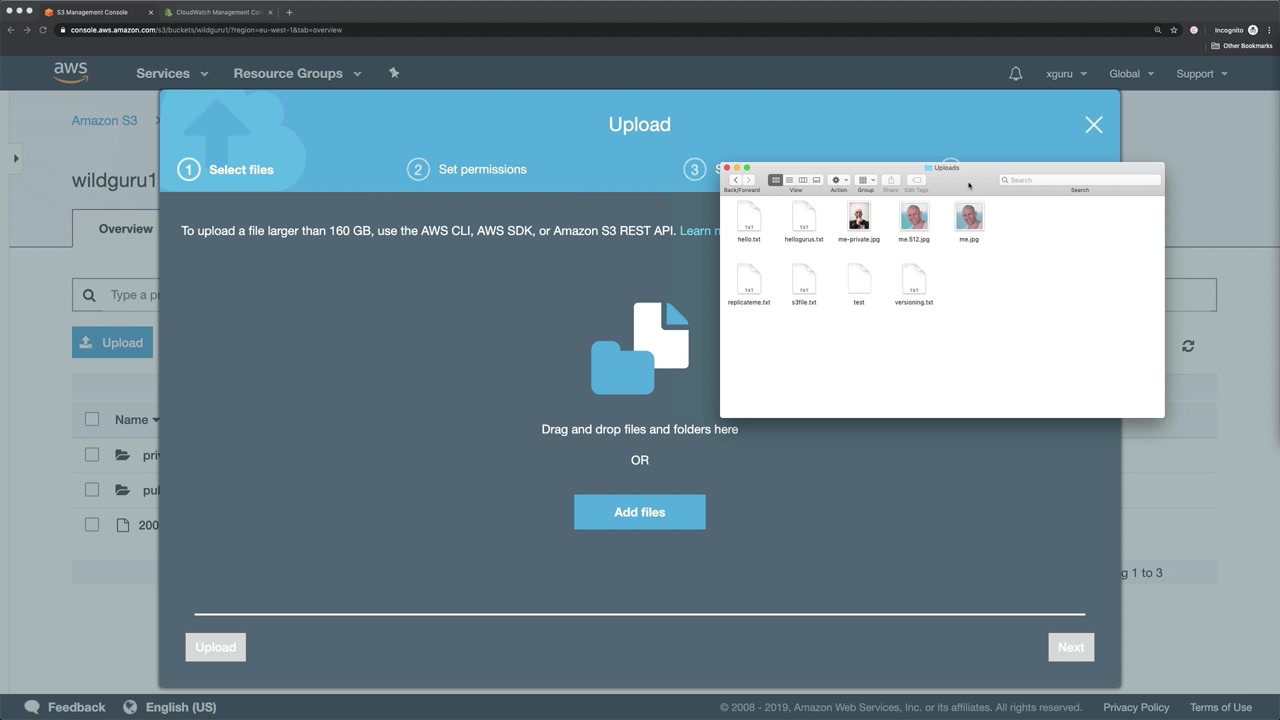Image resolution: width=1280 pixels, height=720 pixels.
Task: Reload the page with the browser refresh icon
Action: click(43, 30)
